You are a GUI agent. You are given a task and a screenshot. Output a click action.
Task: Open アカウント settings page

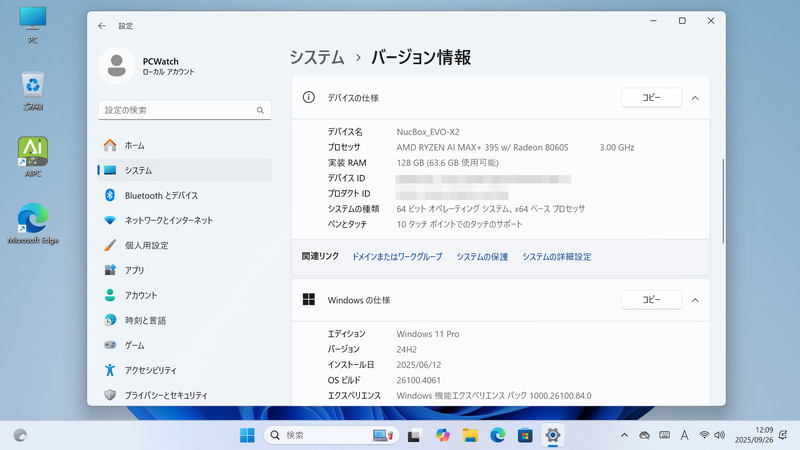pyautogui.click(x=185, y=295)
